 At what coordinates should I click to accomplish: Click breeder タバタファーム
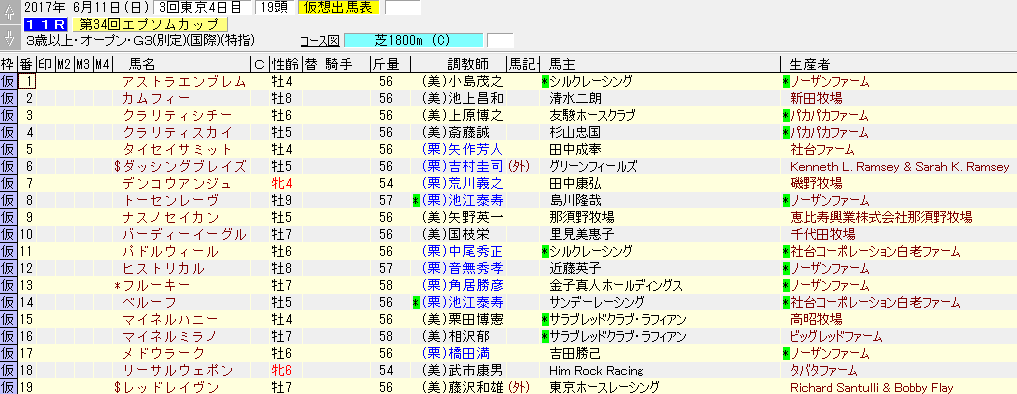pyautogui.click(x=823, y=370)
